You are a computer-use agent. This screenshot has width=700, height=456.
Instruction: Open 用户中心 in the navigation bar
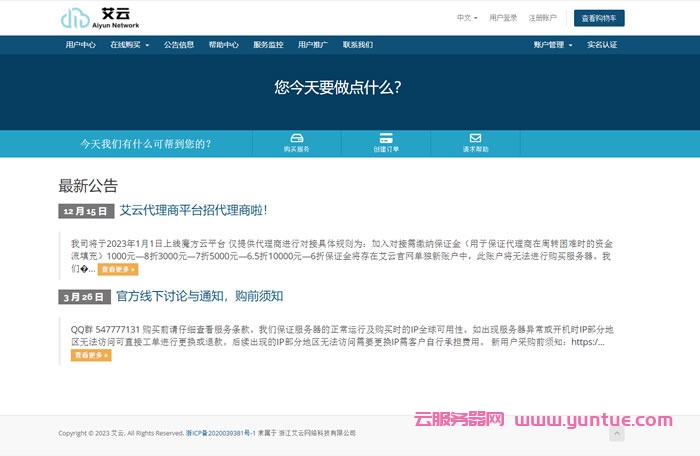point(81,45)
